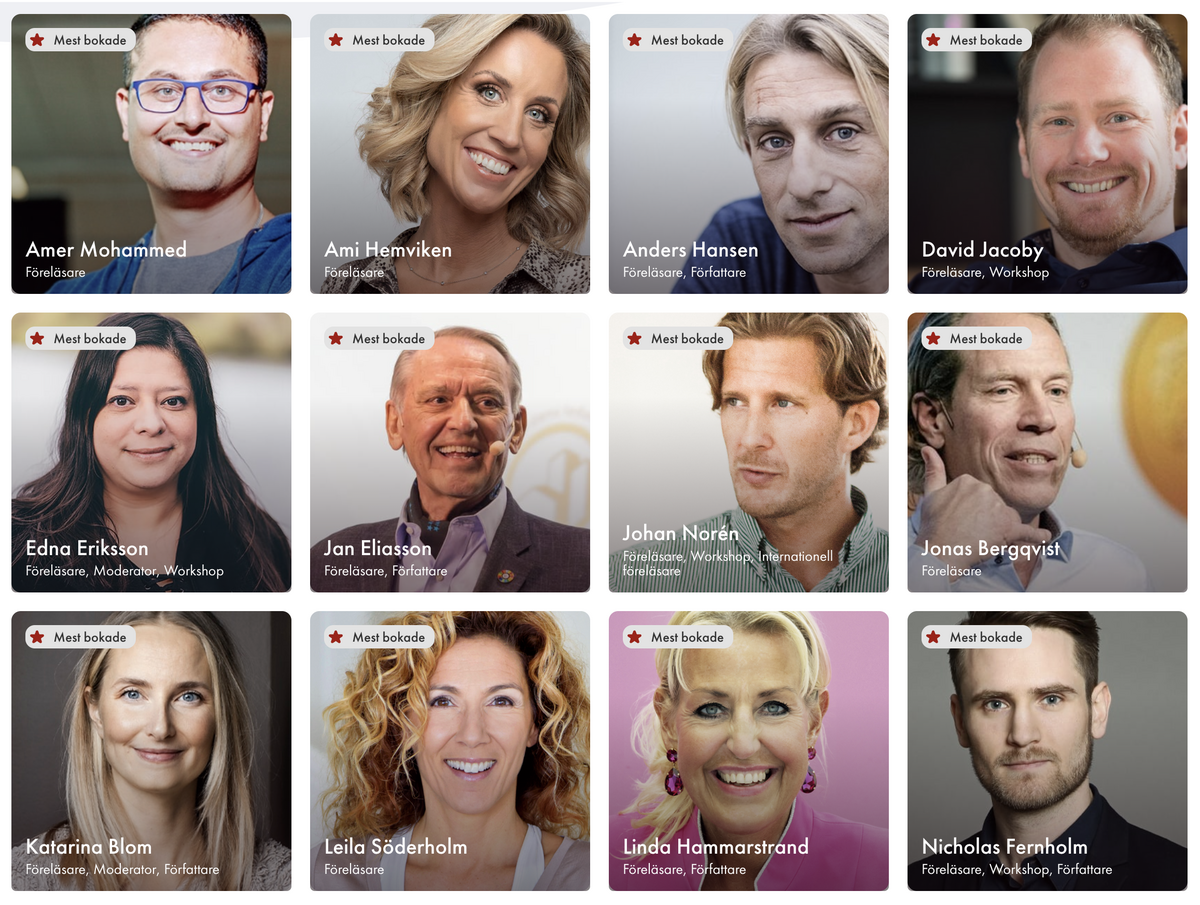Open Katarina Blom's name link

tap(89, 847)
